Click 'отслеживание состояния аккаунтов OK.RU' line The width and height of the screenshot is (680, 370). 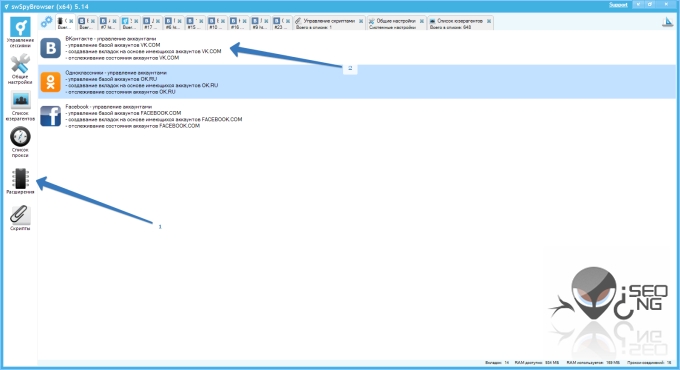(x=121, y=92)
